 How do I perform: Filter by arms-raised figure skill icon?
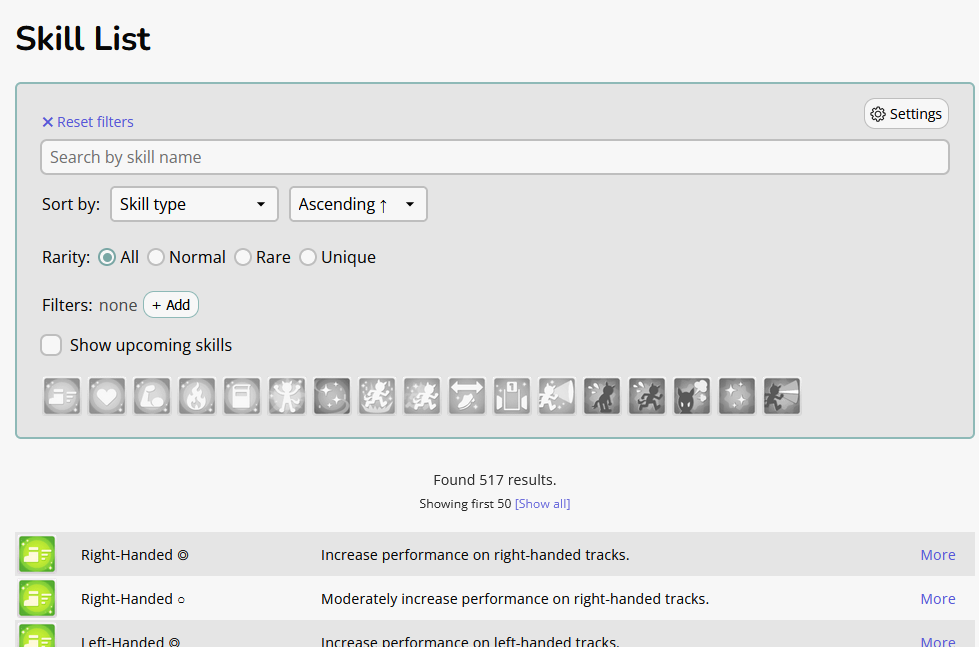(x=287, y=396)
